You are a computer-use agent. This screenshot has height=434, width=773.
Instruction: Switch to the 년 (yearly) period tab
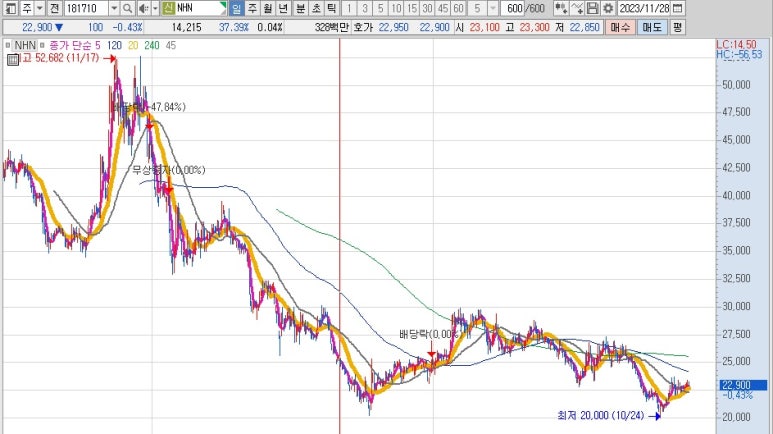(x=283, y=8)
